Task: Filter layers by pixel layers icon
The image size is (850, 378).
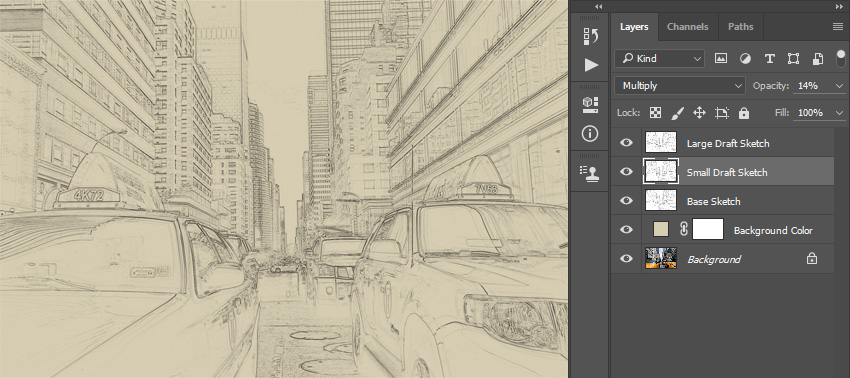Action: [x=720, y=59]
